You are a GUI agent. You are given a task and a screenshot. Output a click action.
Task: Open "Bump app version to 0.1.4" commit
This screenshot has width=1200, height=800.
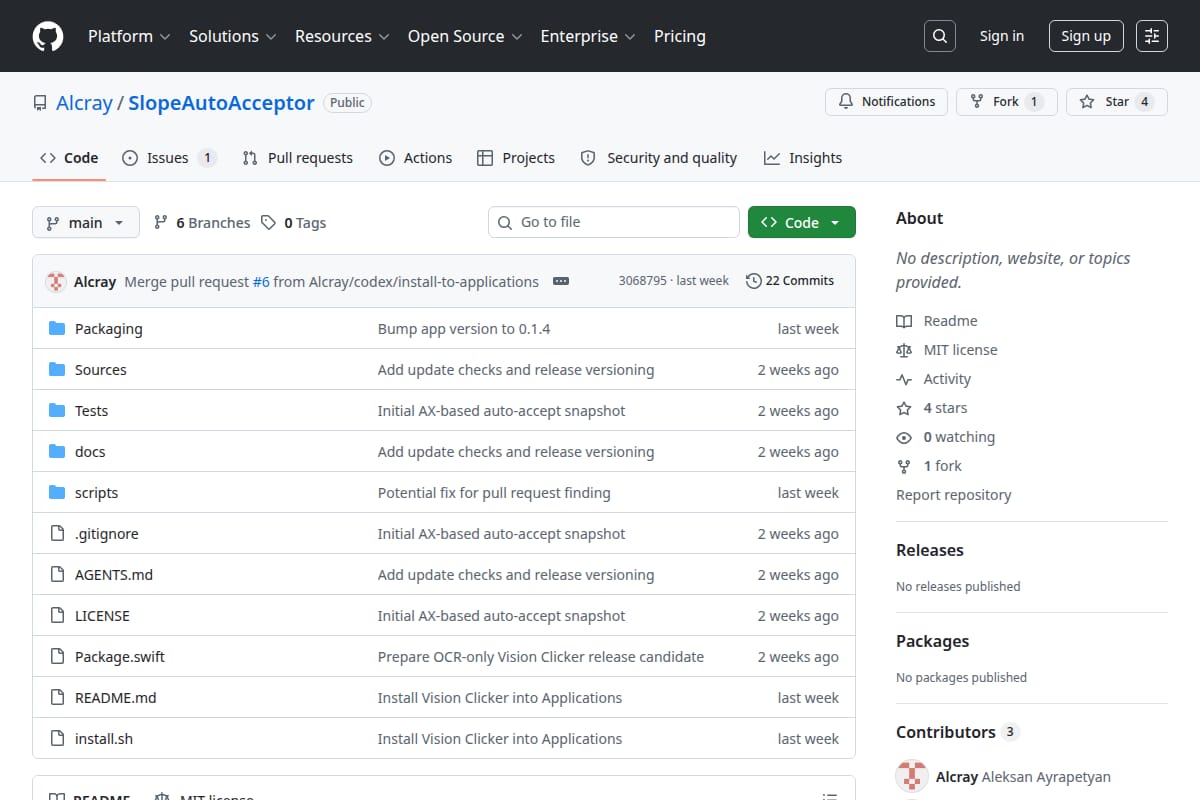464,329
